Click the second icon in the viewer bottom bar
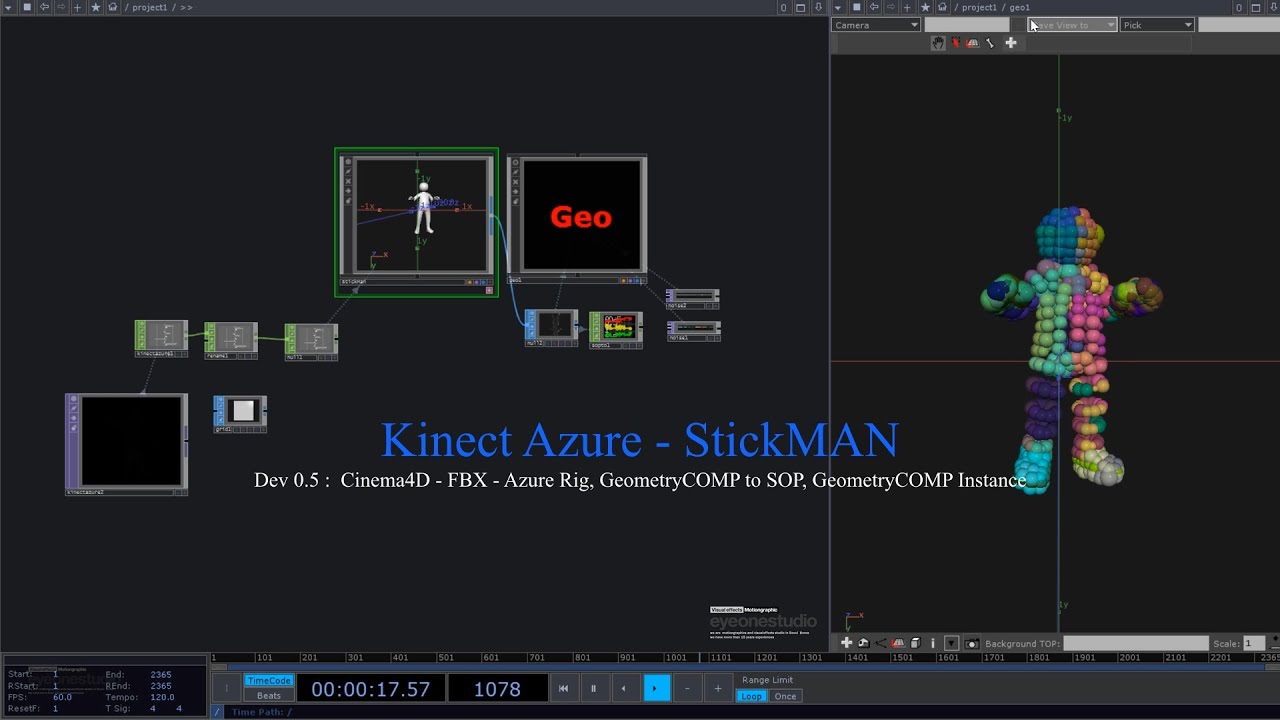 pyautogui.click(x=863, y=643)
